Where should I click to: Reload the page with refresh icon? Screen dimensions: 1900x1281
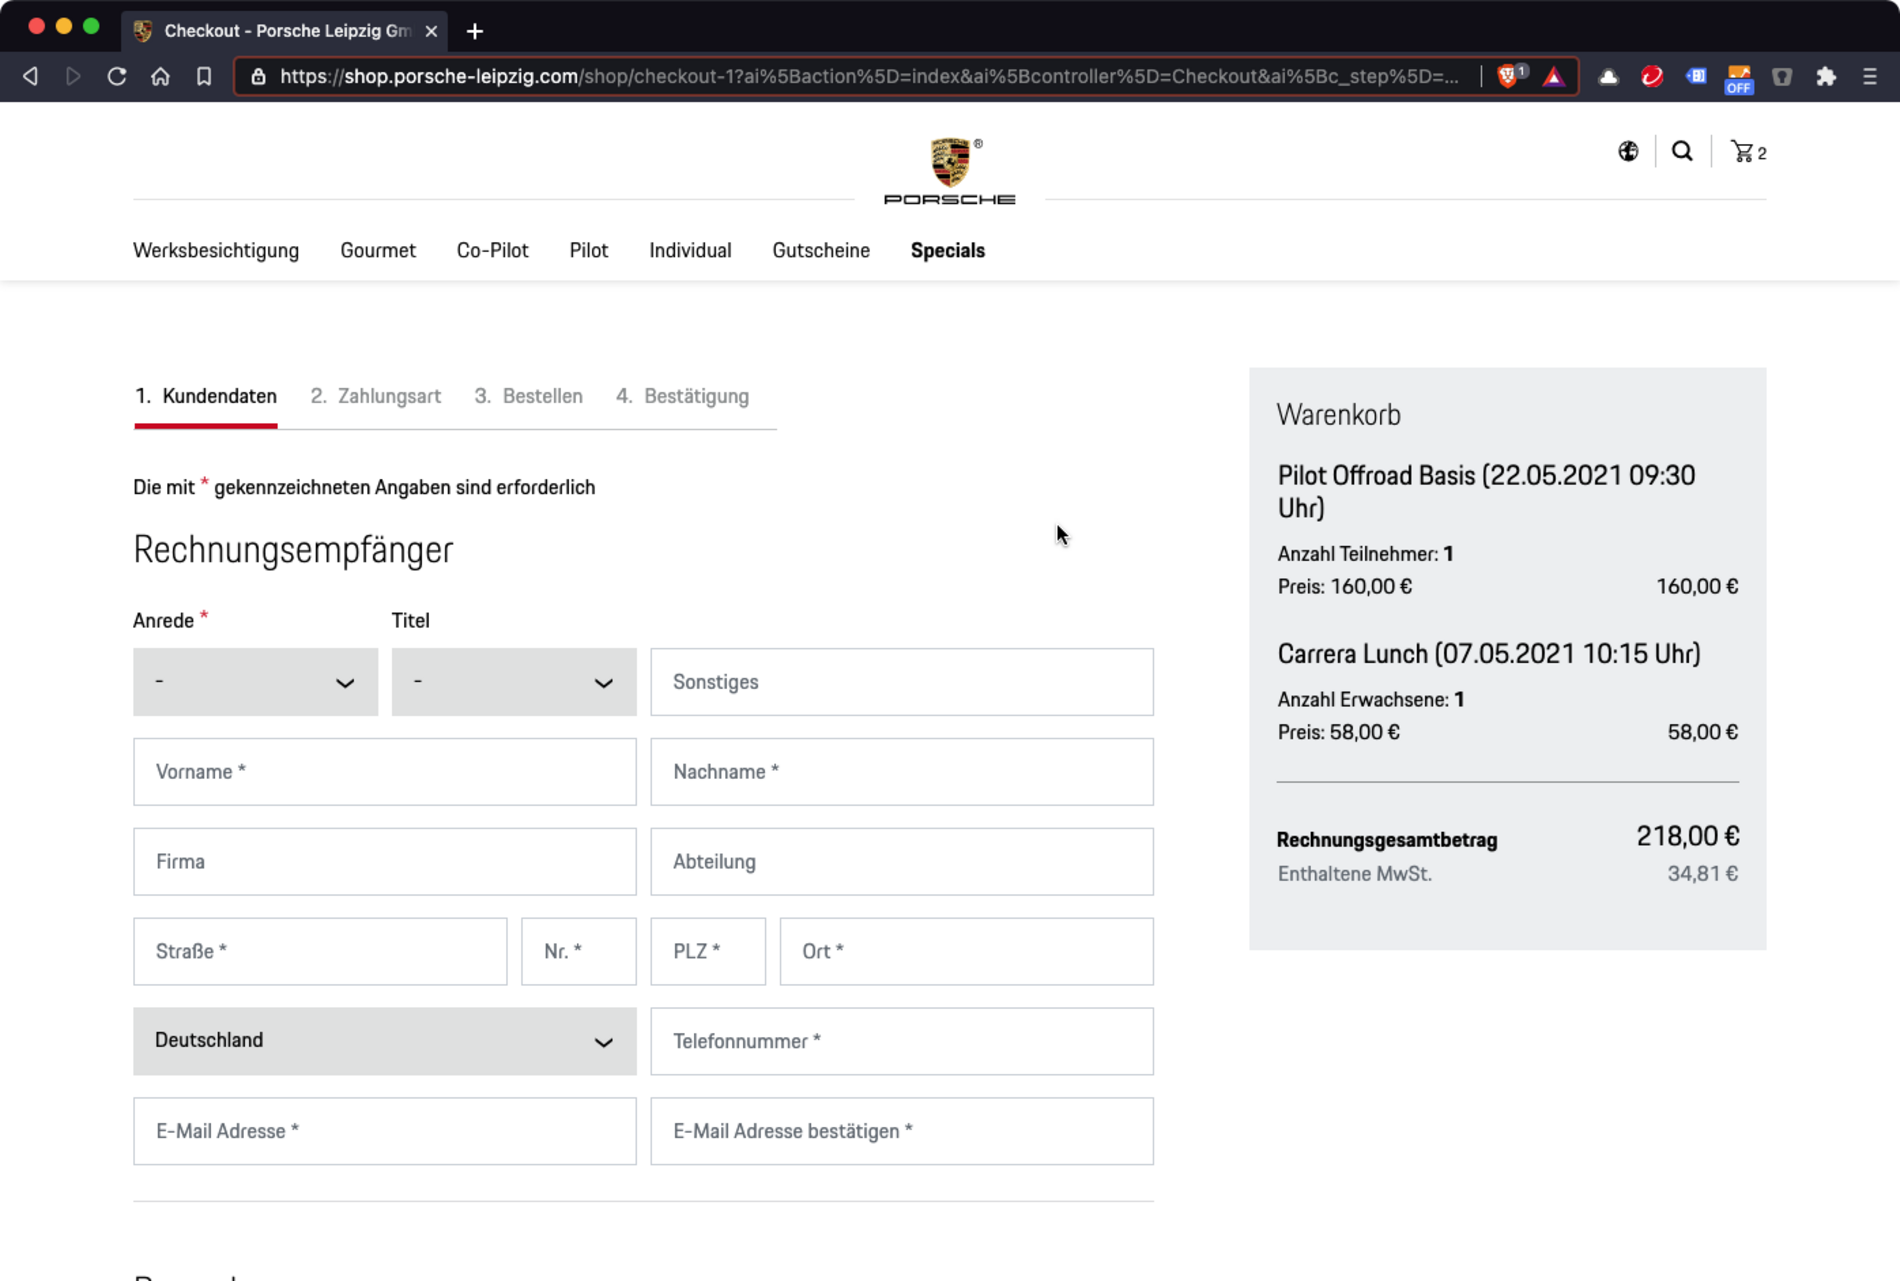[117, 76]
